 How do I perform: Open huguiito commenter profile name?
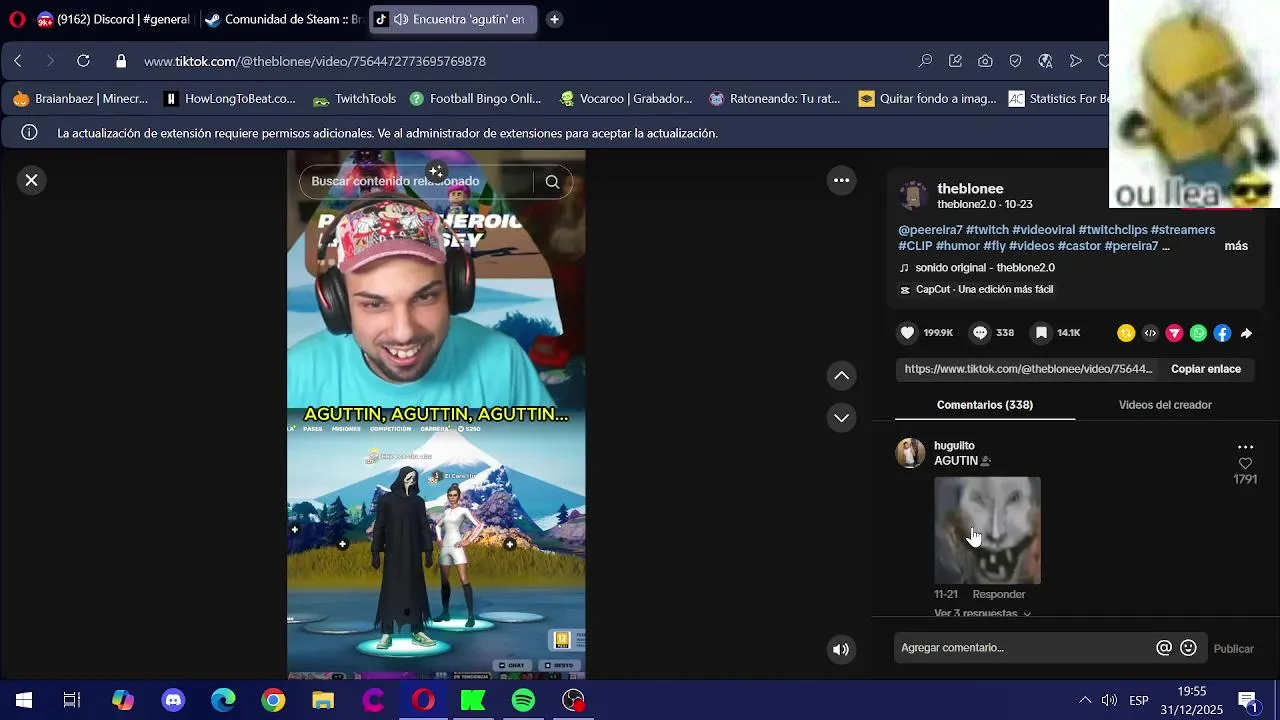click(954, 446)
